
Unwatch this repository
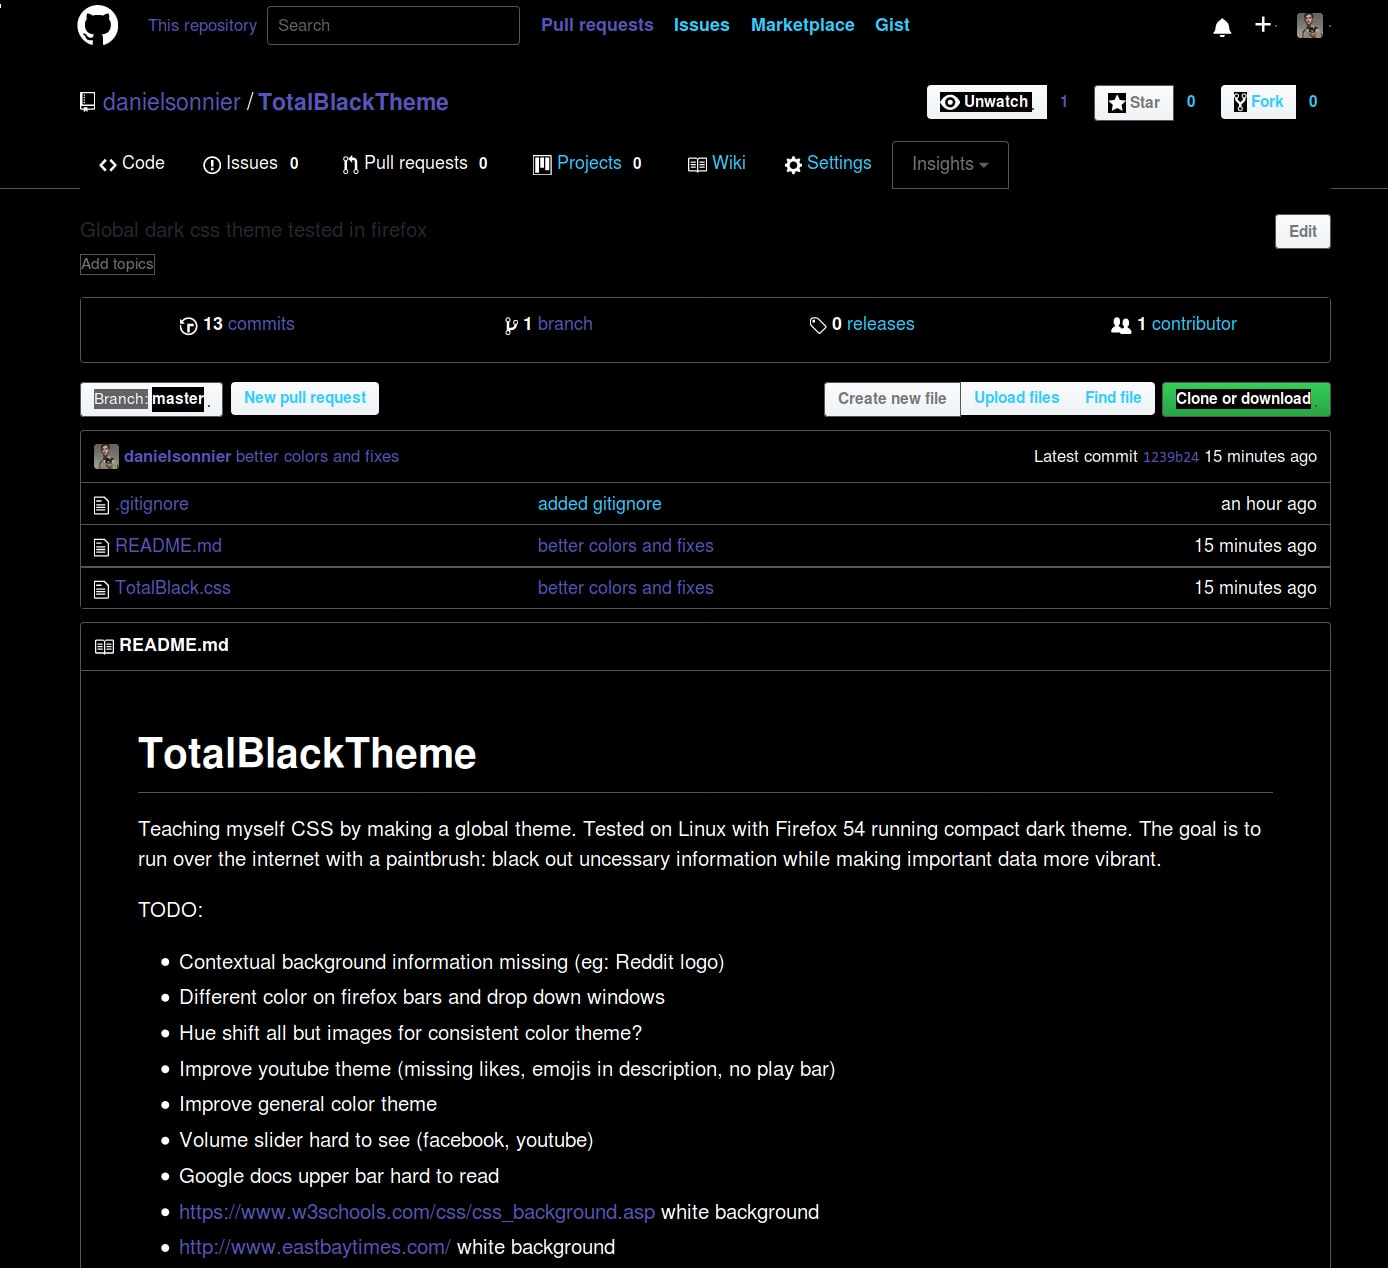click(986, 101)
